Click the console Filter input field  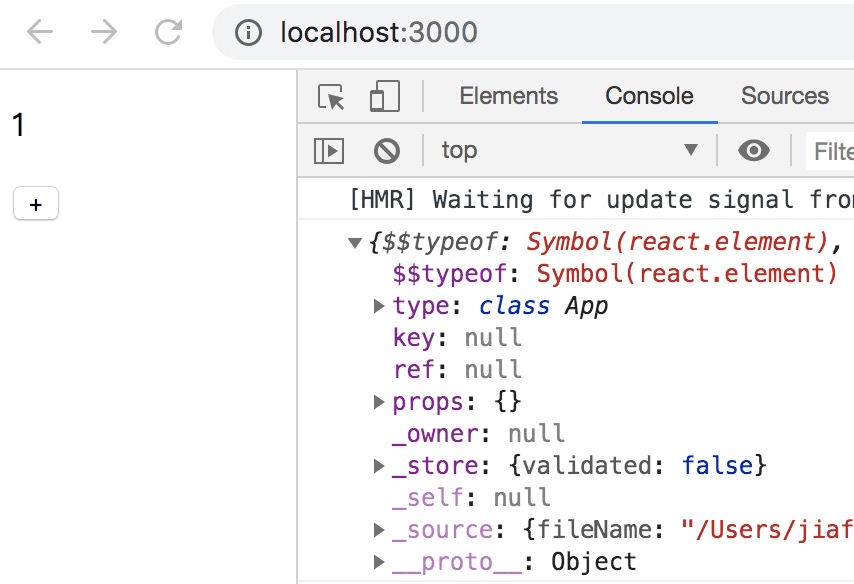[830, 151]
